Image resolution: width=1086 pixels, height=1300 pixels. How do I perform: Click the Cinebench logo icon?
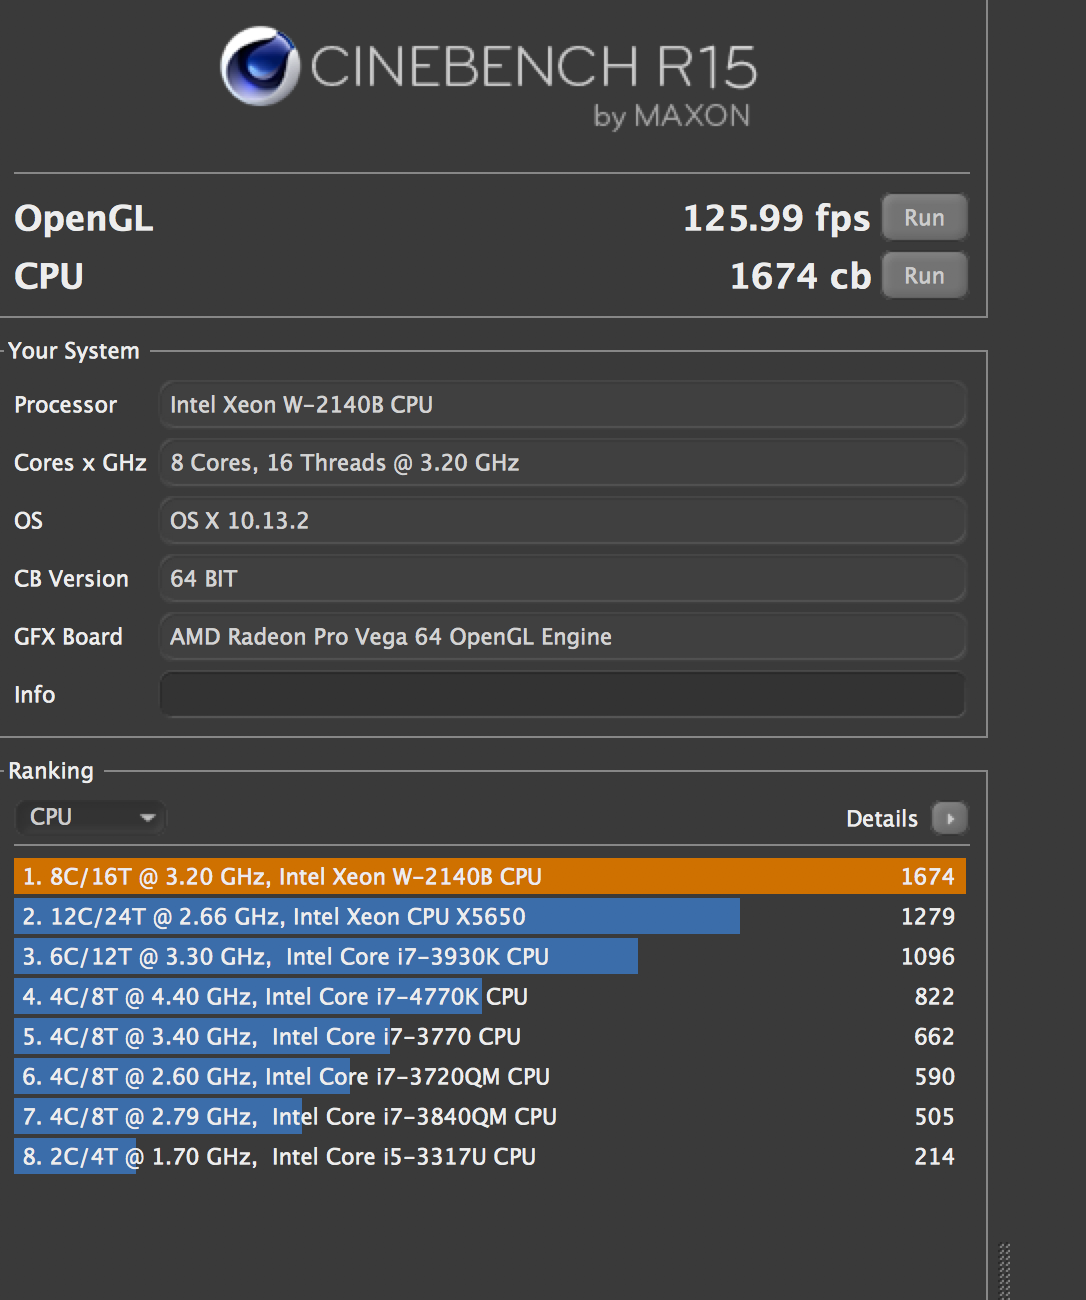260,66
